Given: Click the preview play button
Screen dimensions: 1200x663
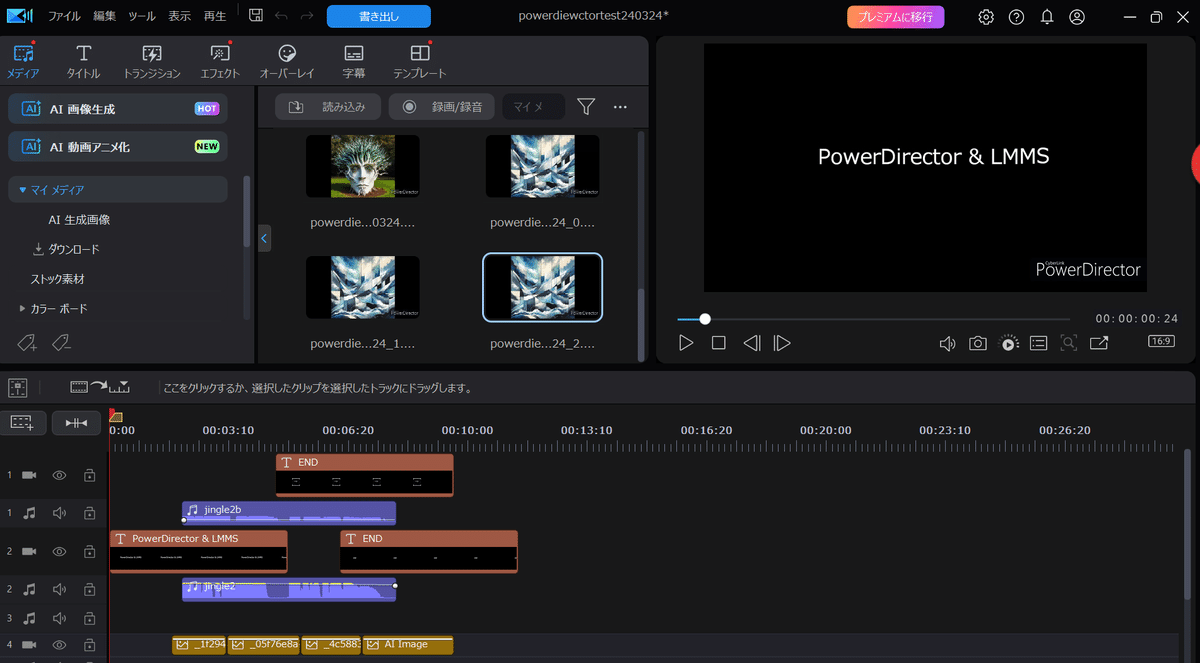Looking at the screenshot, I should [x=686, y=343].
